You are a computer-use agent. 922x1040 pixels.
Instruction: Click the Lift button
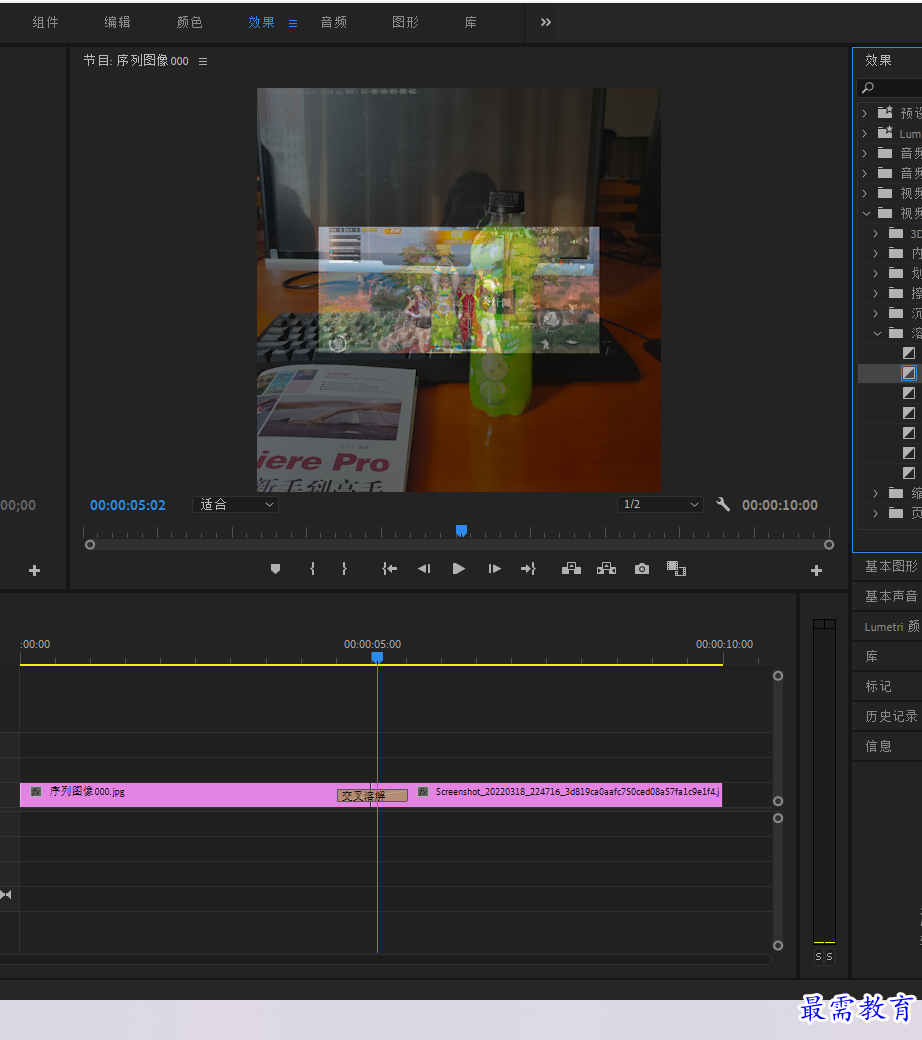[571, 568]
